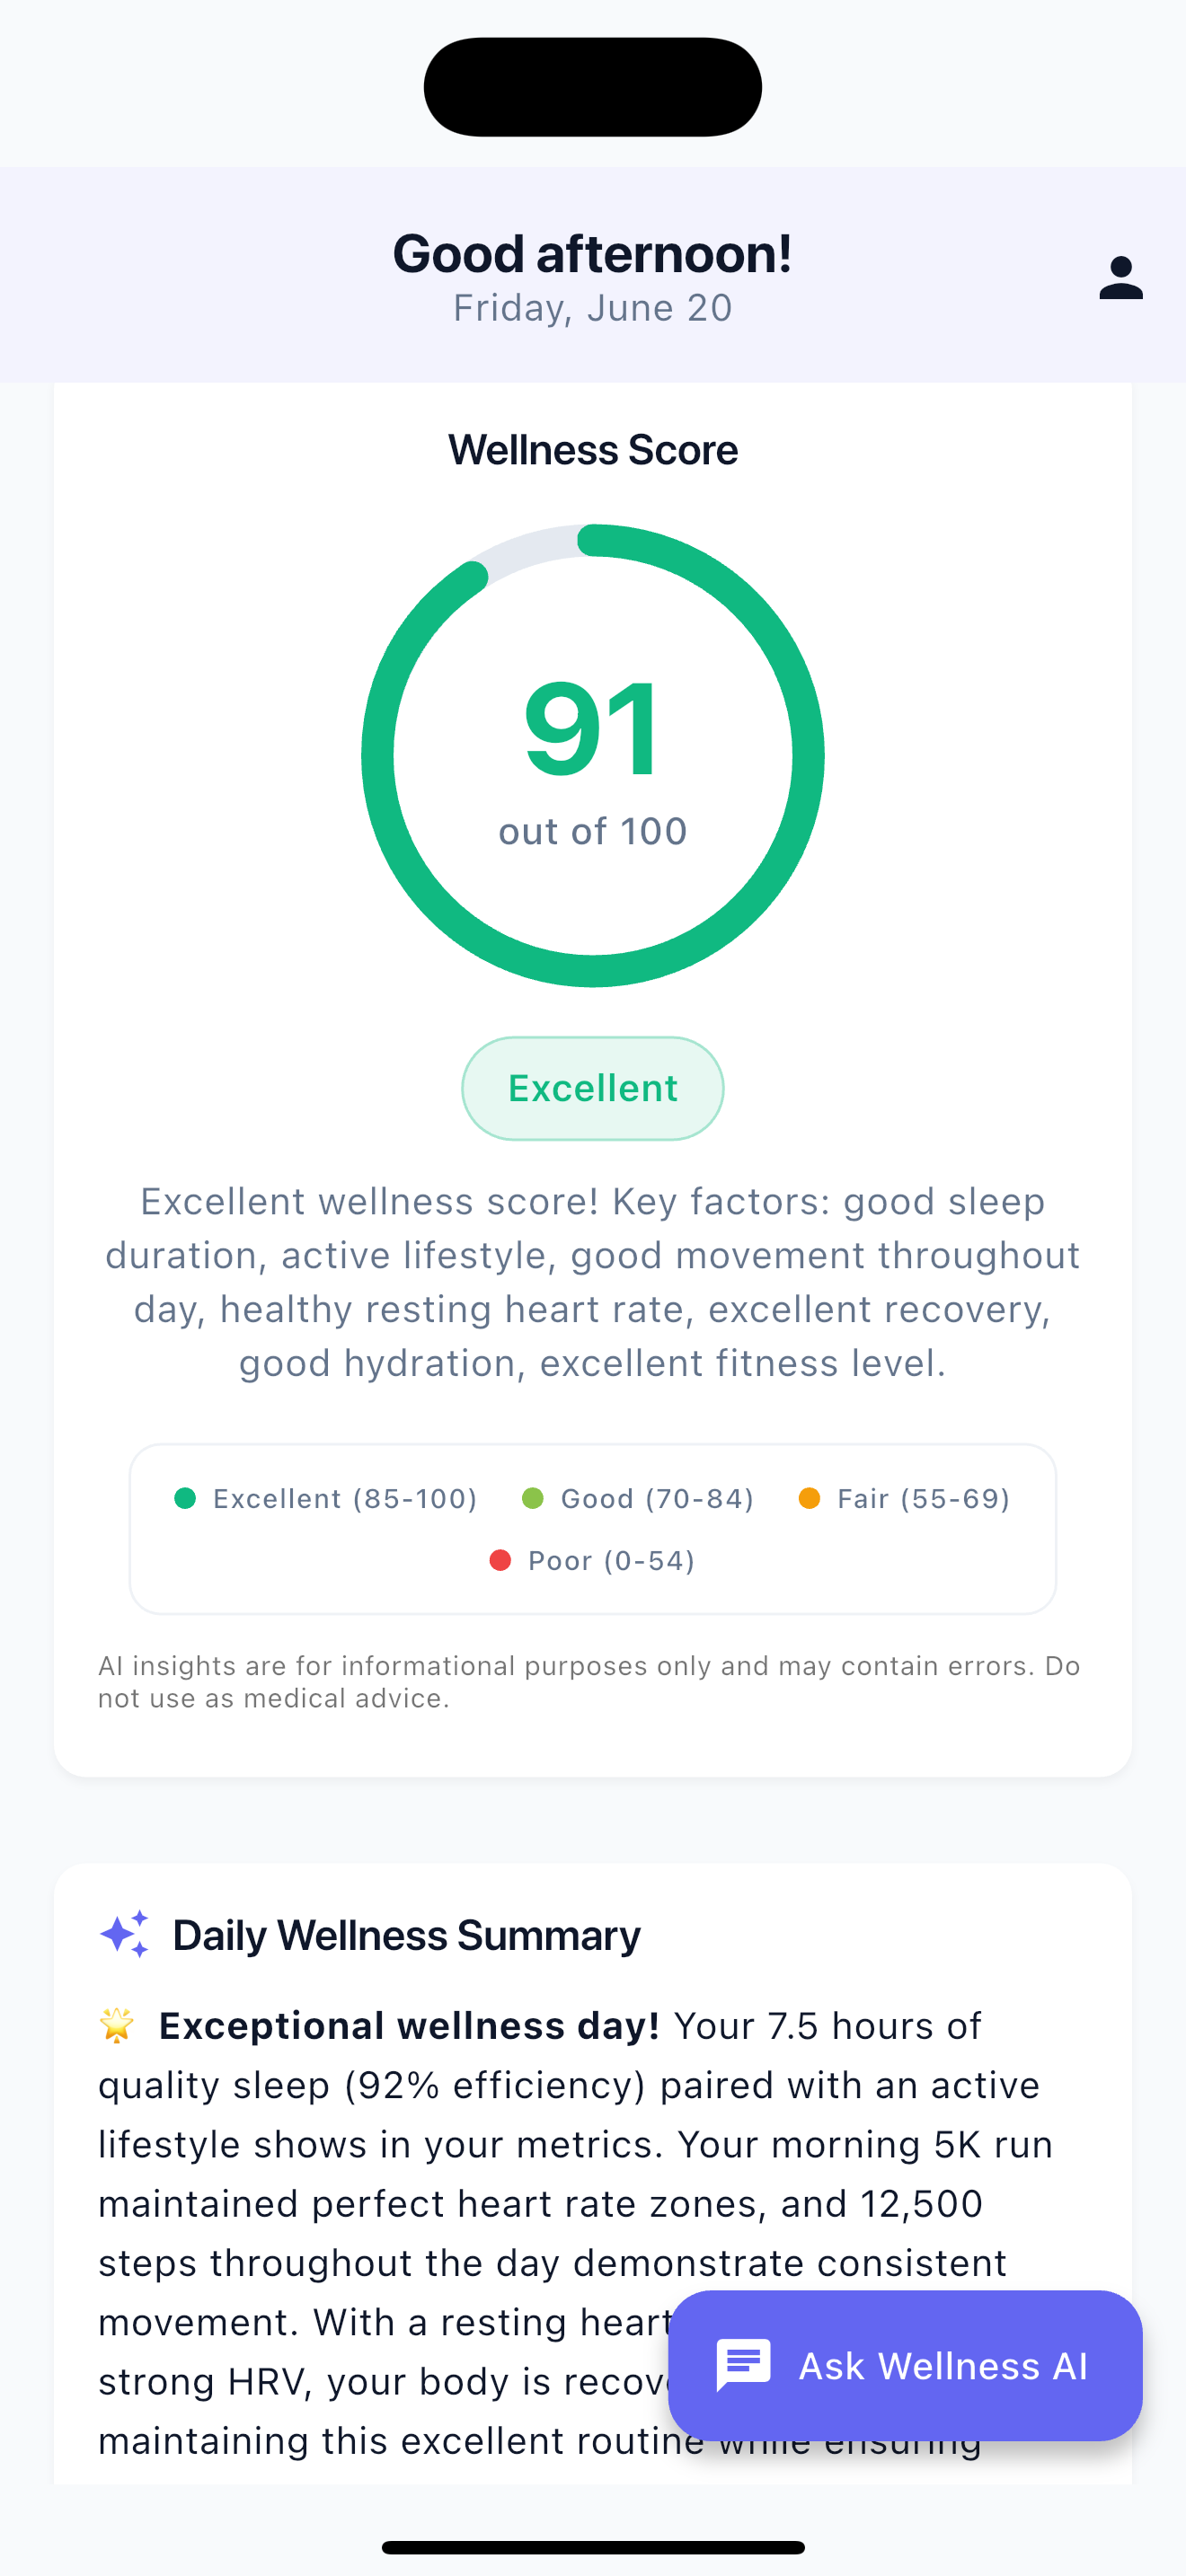Open the user profile icon
Screen dimensions: 1186x2576
[x=1120, y=278]
